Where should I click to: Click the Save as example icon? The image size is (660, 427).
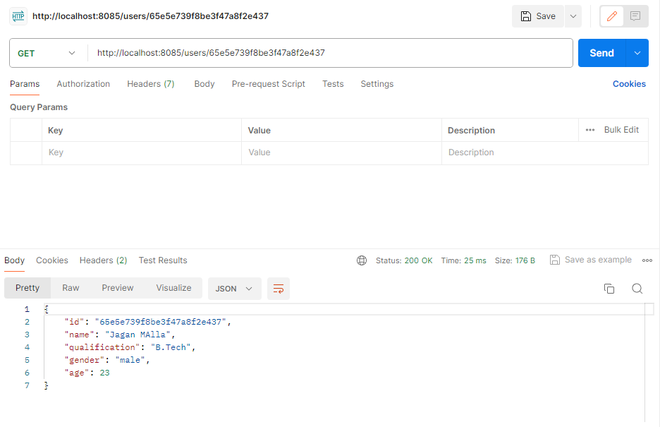556,260
